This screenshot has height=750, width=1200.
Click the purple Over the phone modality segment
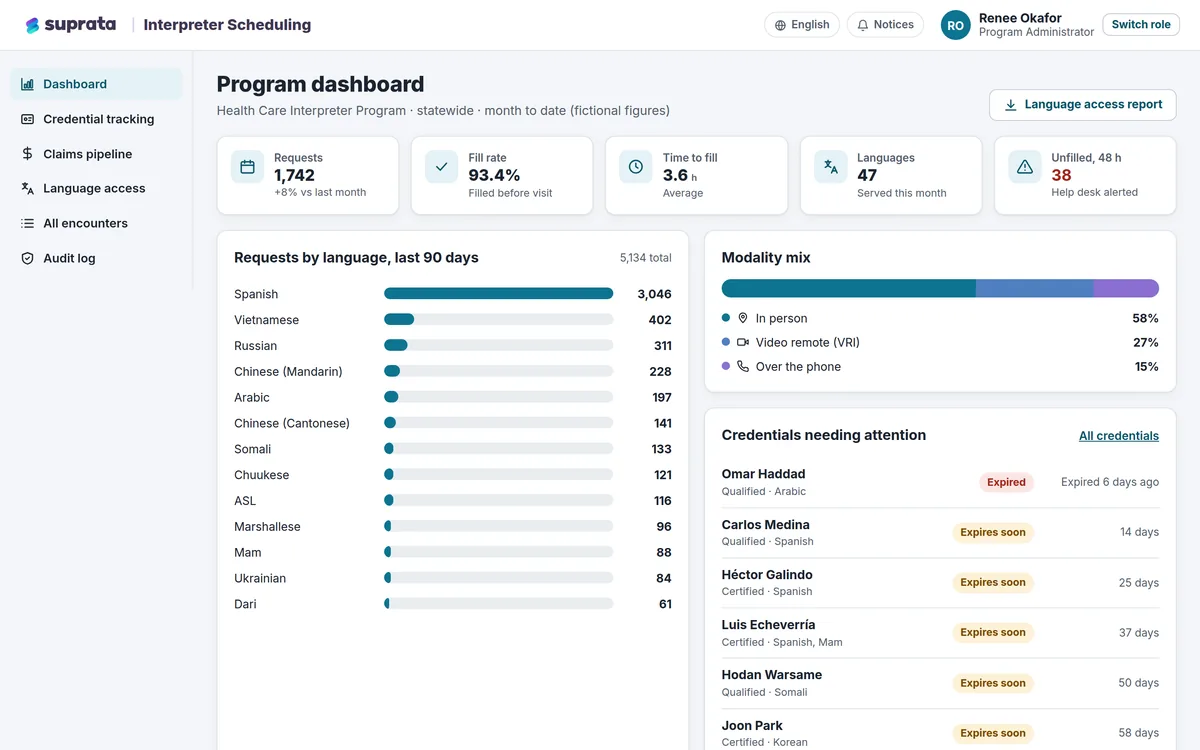pos(1126,288)
